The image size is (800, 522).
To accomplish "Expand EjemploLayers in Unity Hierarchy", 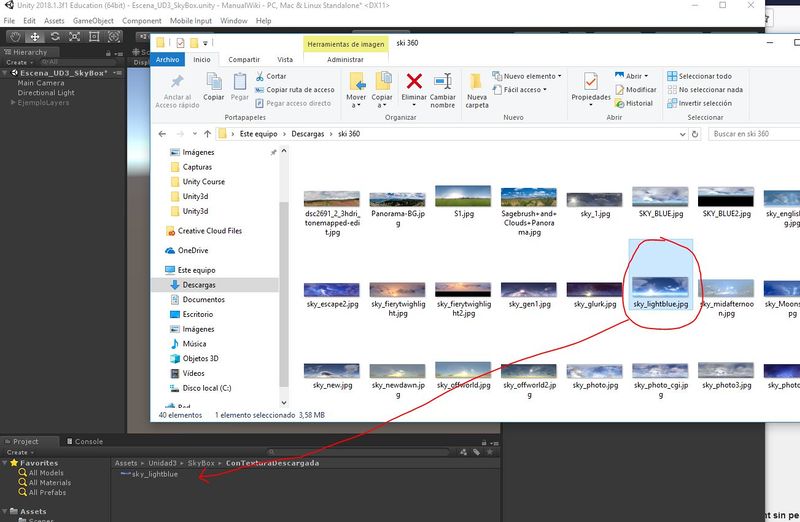I will 13,103.
